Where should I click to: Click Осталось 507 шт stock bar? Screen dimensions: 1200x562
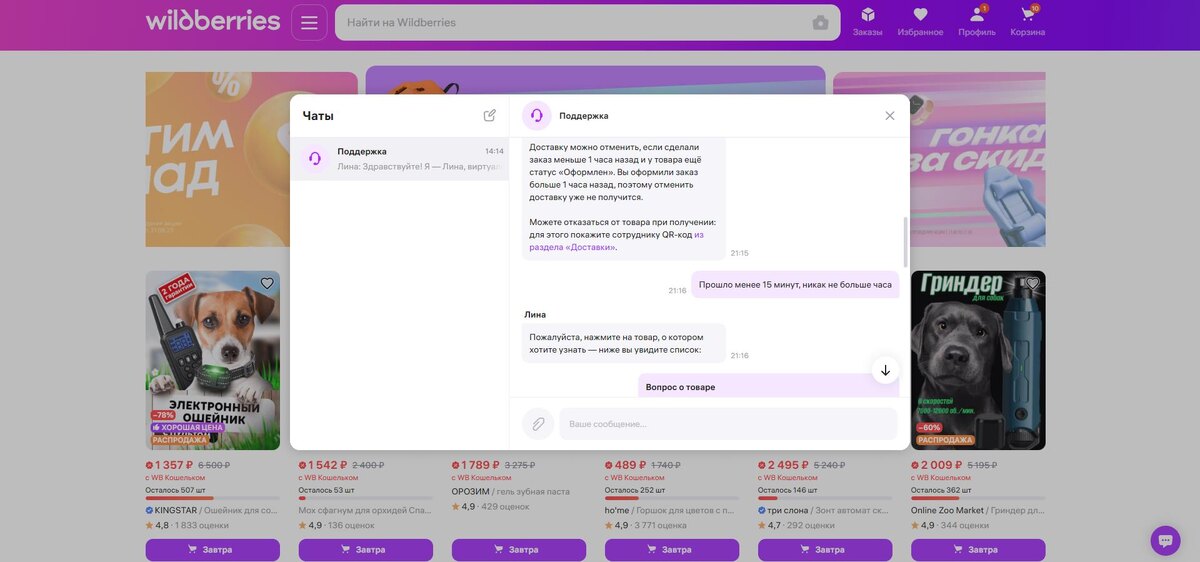pos(213,497)
